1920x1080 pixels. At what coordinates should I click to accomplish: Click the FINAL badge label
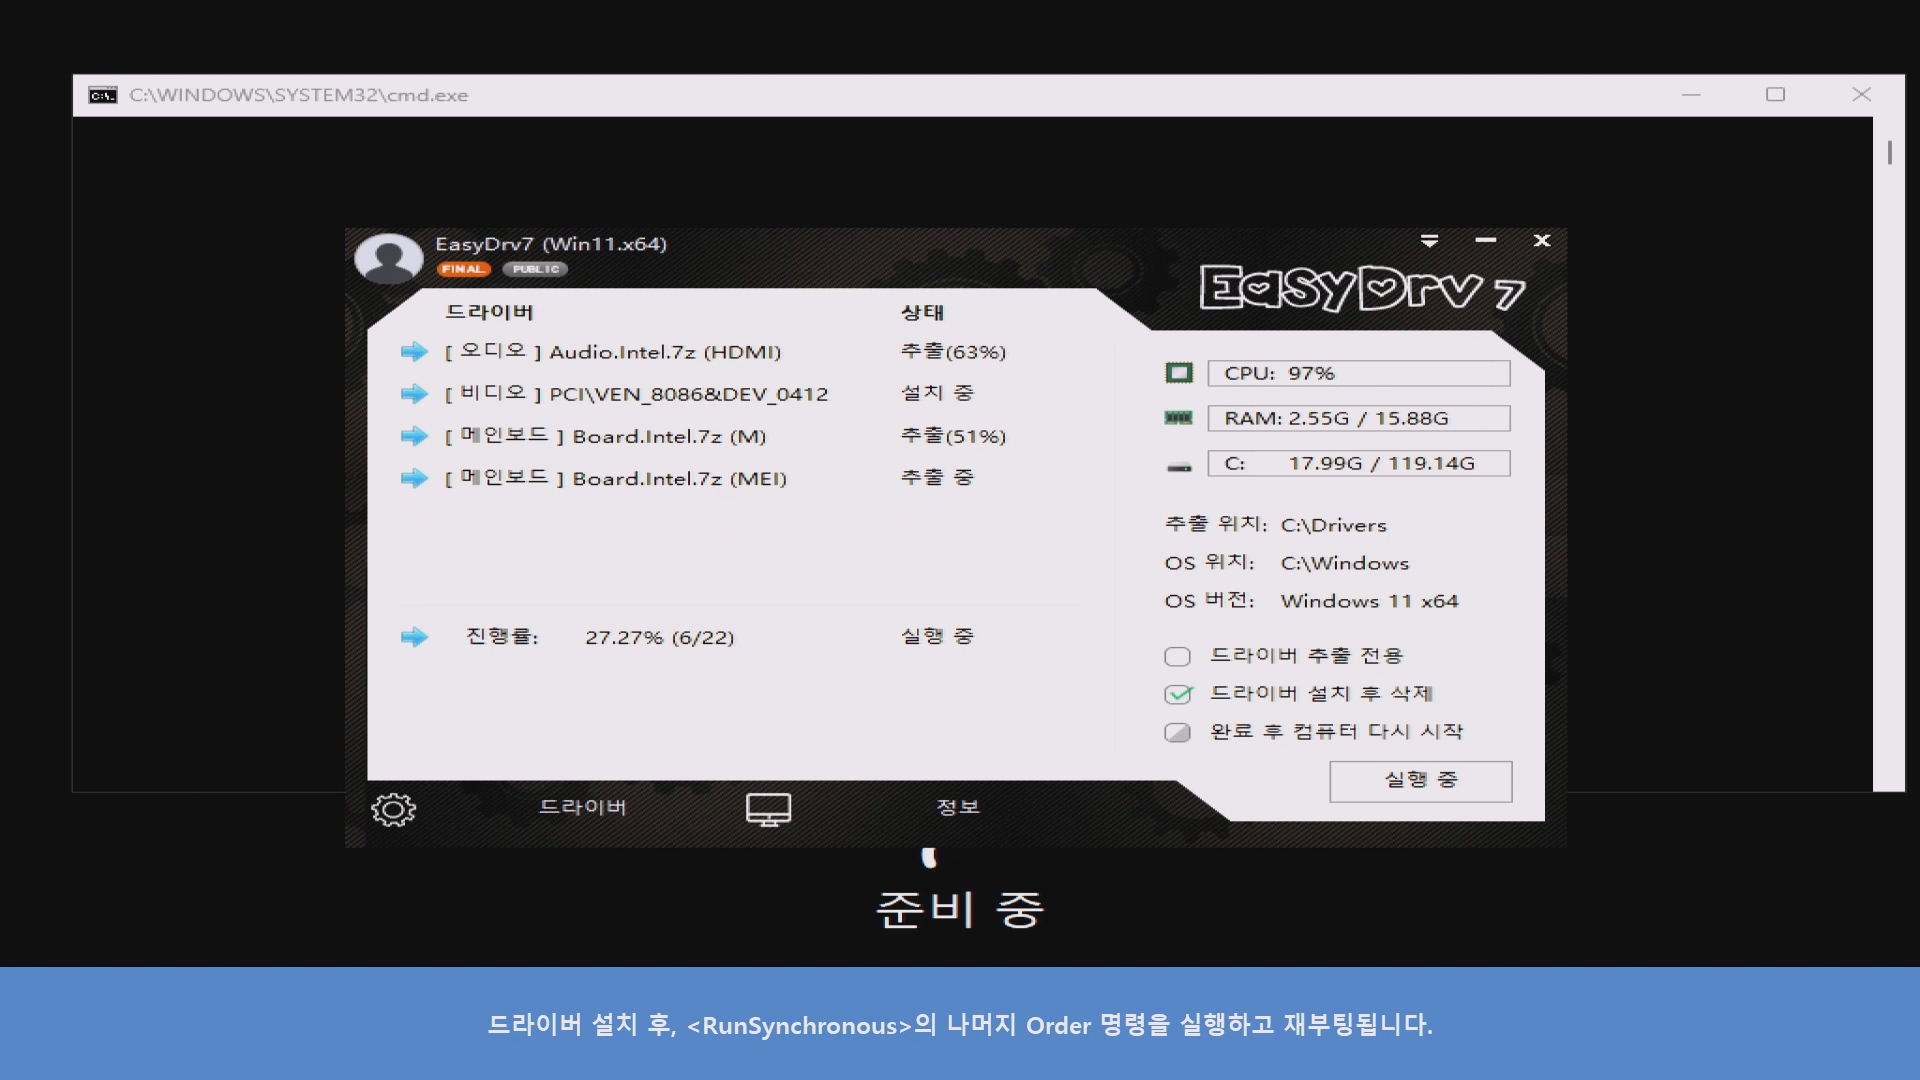point(463,269)
